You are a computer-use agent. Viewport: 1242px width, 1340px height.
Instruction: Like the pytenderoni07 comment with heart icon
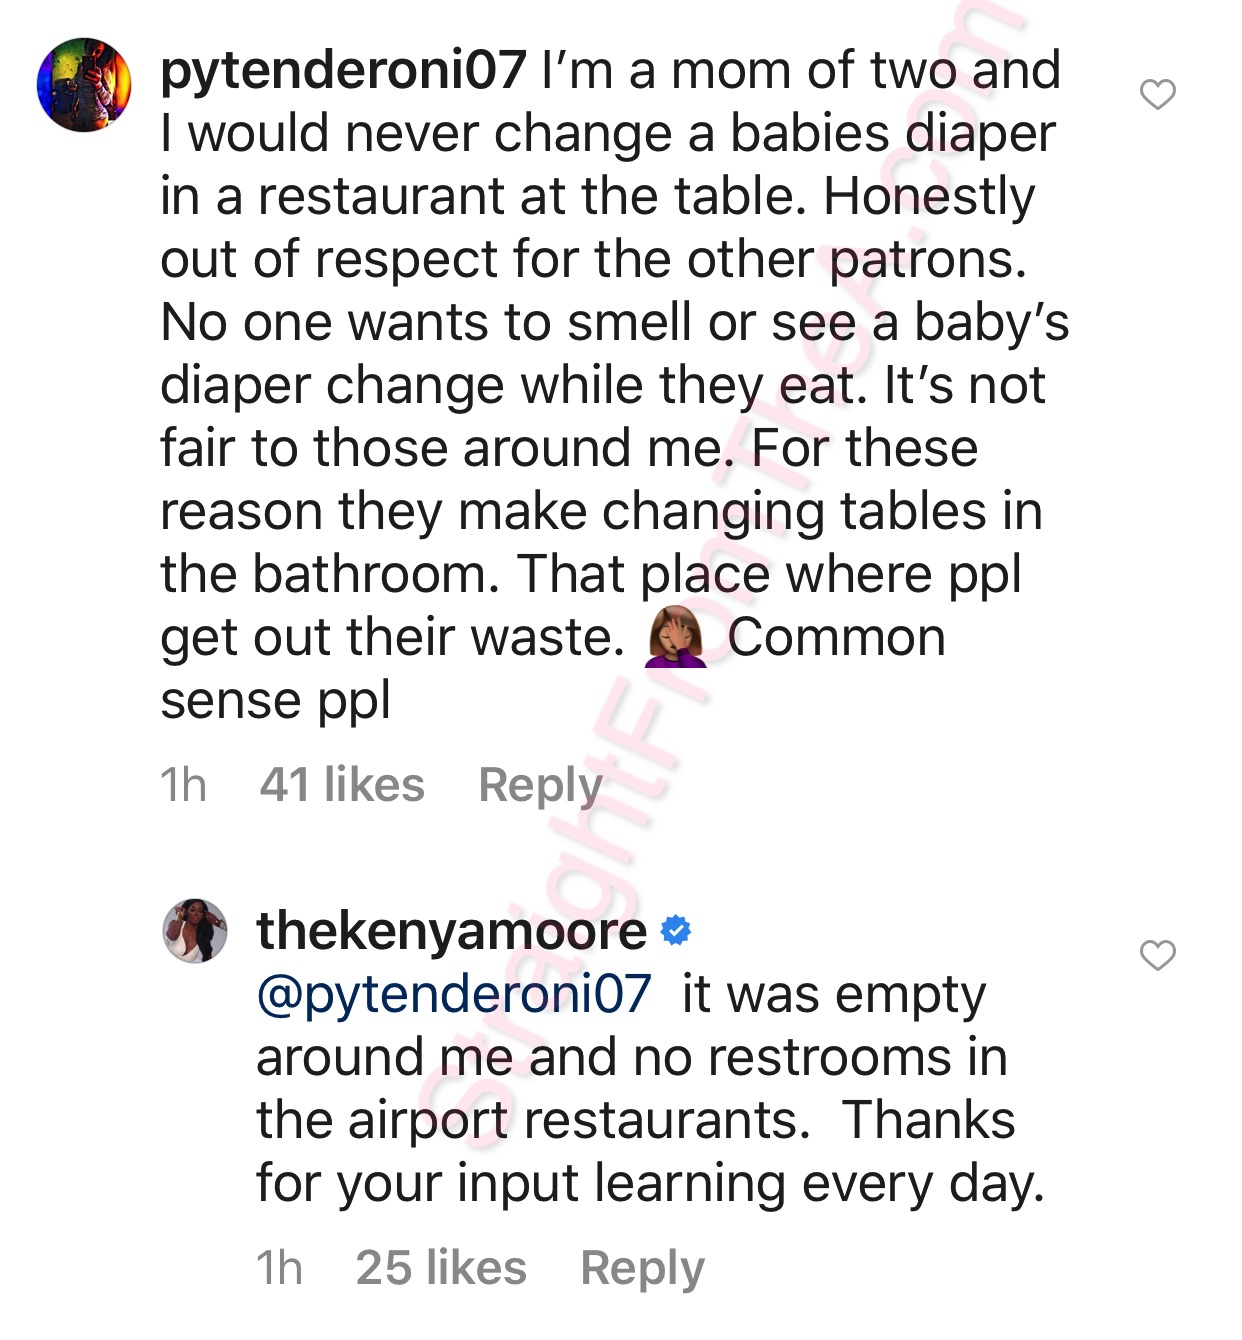coord(1158,95)
